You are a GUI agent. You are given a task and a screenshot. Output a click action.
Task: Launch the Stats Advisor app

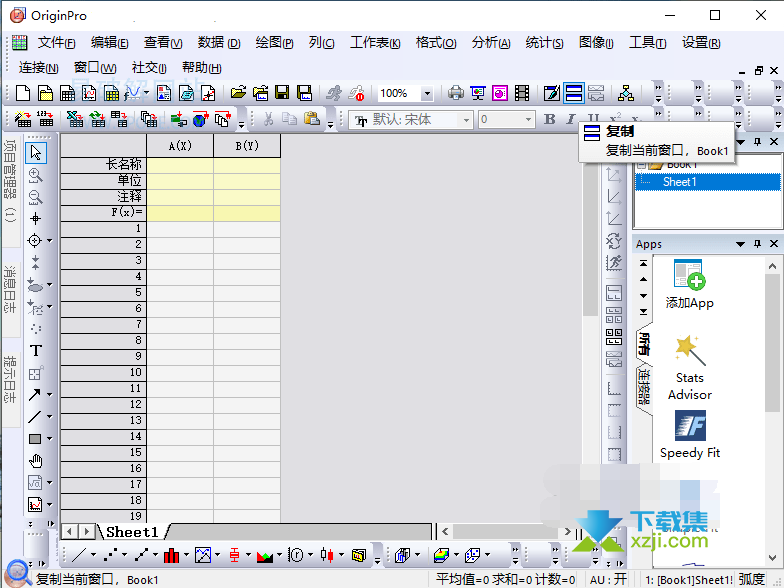click(690, 368)
